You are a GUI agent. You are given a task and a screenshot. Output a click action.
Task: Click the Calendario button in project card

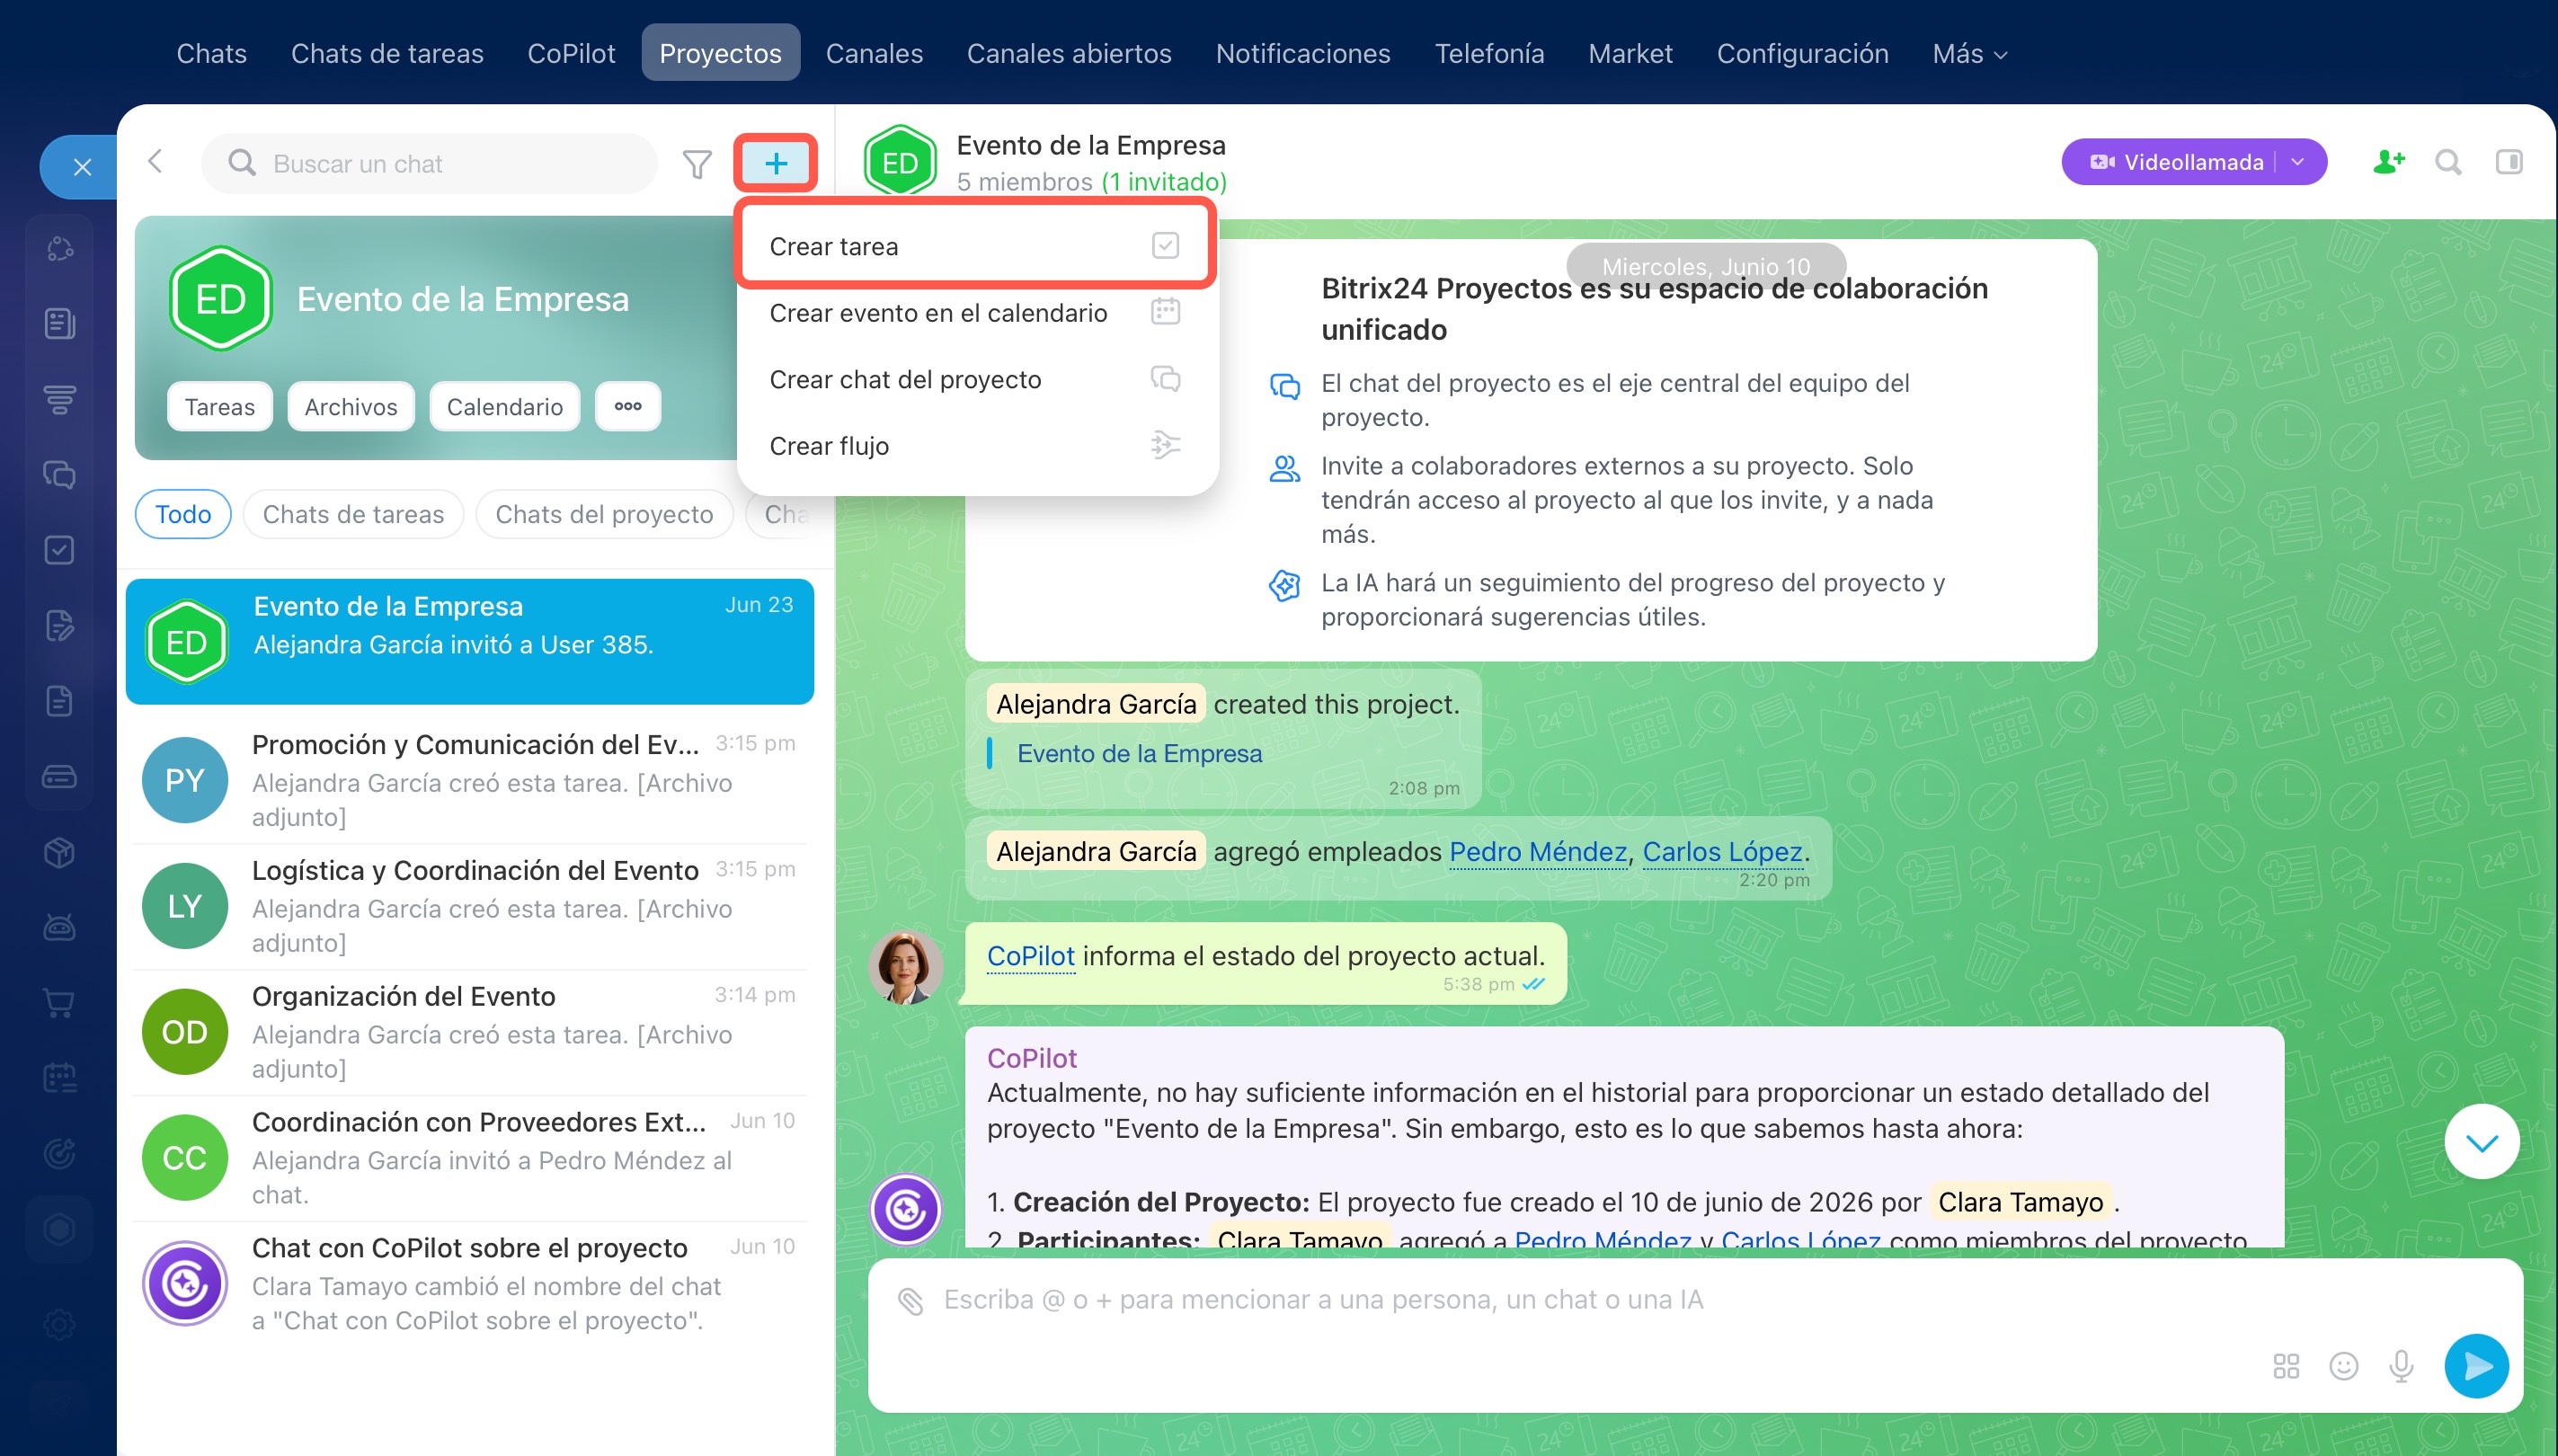click(x=505, y=406)
